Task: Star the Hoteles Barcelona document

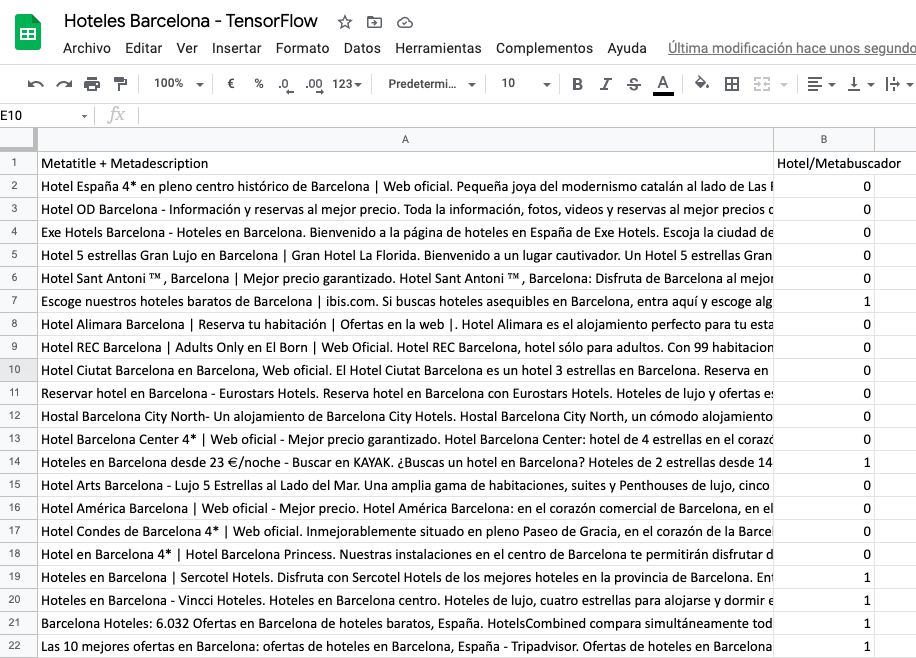Action: pyautogui.click(x=345, y=22)
